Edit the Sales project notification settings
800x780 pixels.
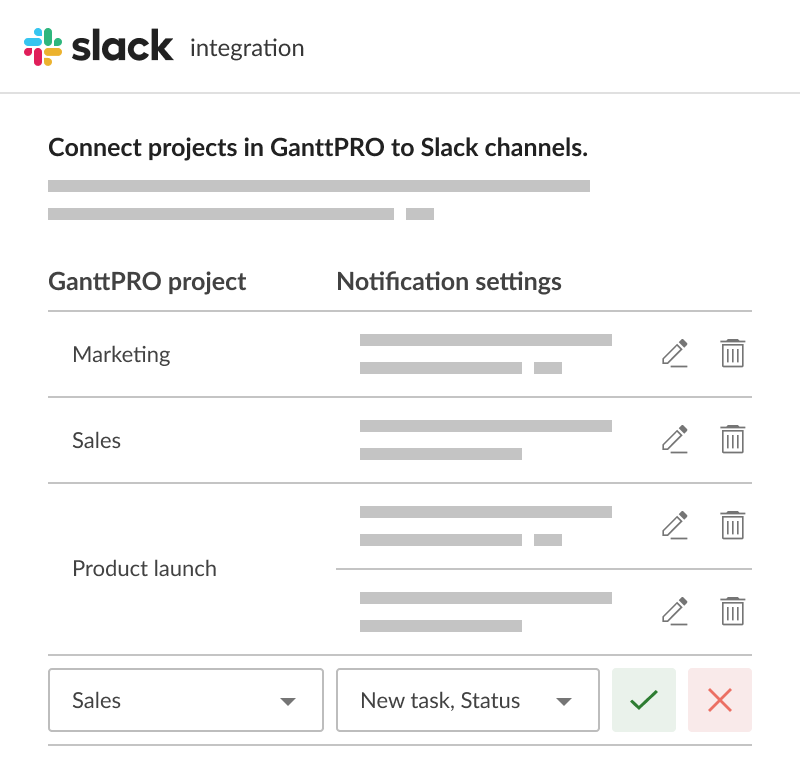[x=675, y=439]
